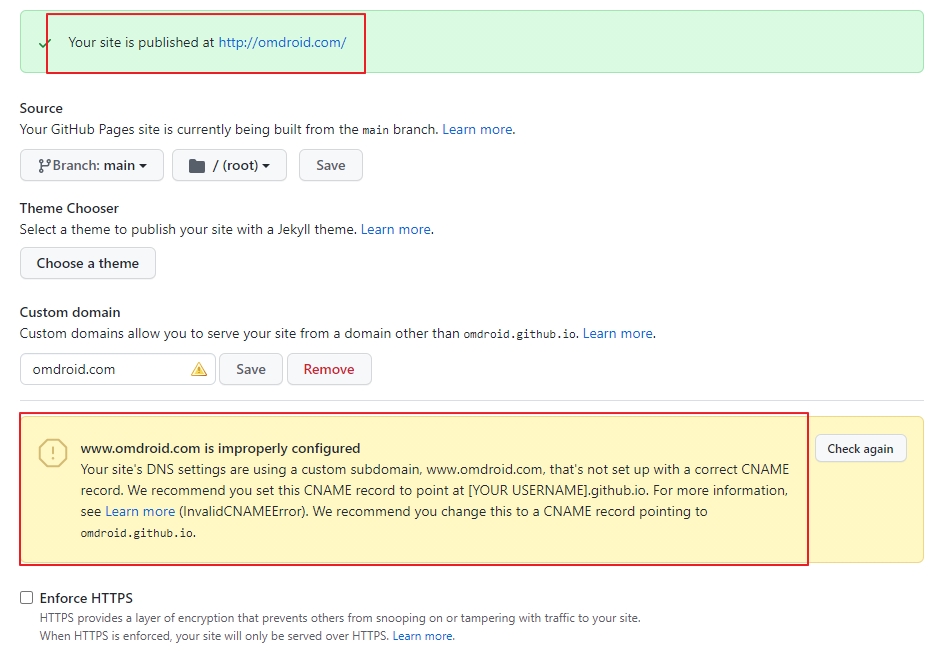
Task: Click the exclamation warning icon in DNS alert
Action: click(x=53, y=453)
